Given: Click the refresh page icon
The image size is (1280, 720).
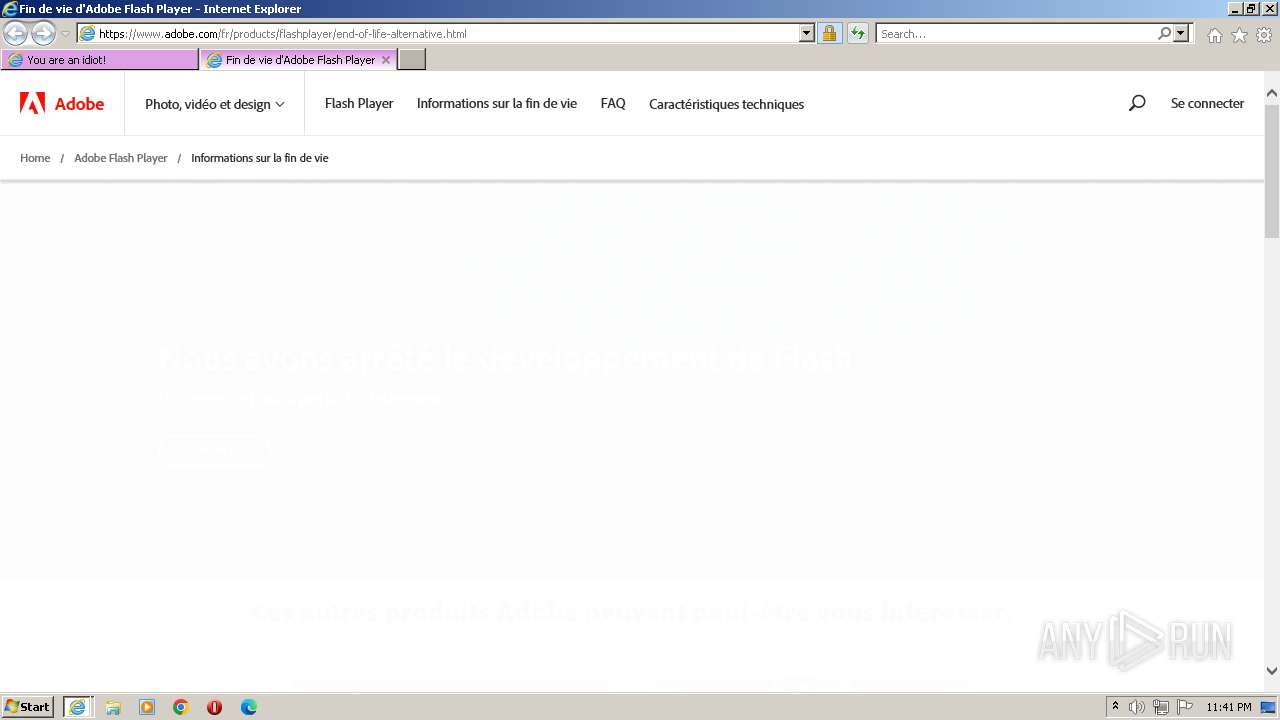Looking at the screenshot, I should pos(858,34).
